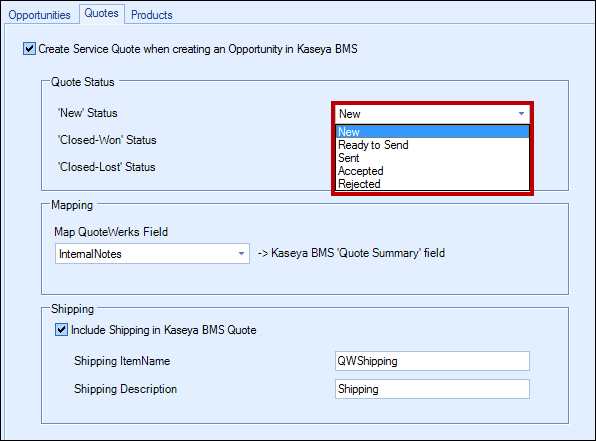Screen dimensions: 596x441
Task: Collapse the 'New' Status dropdown arrow
Action: pyautogui.click(x=521, y=114)
